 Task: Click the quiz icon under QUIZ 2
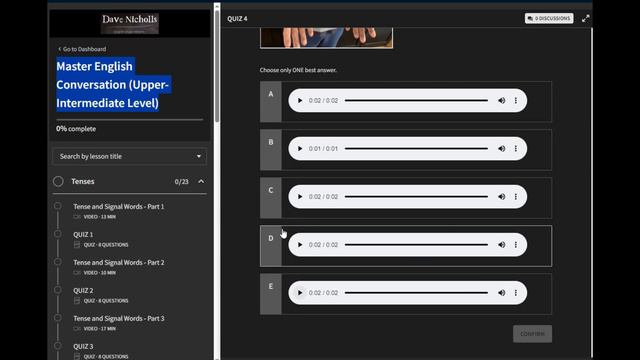[77, 300]
